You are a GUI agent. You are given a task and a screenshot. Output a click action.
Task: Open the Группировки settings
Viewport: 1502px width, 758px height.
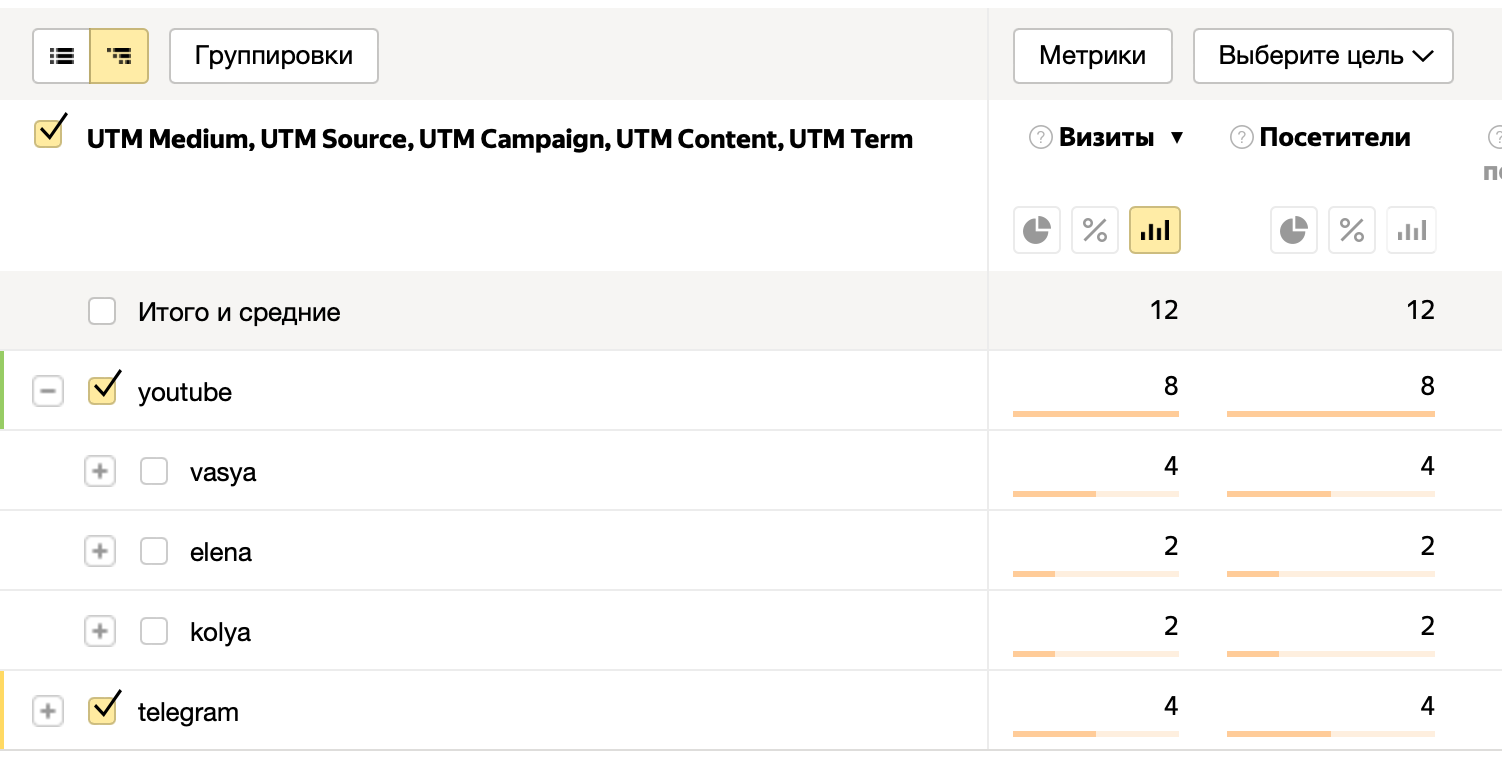pos(273,56)
